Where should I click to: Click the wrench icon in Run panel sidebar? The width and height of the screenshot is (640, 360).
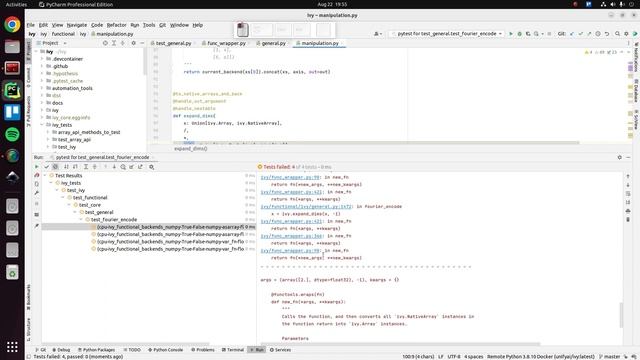click(x=37, y=193)
